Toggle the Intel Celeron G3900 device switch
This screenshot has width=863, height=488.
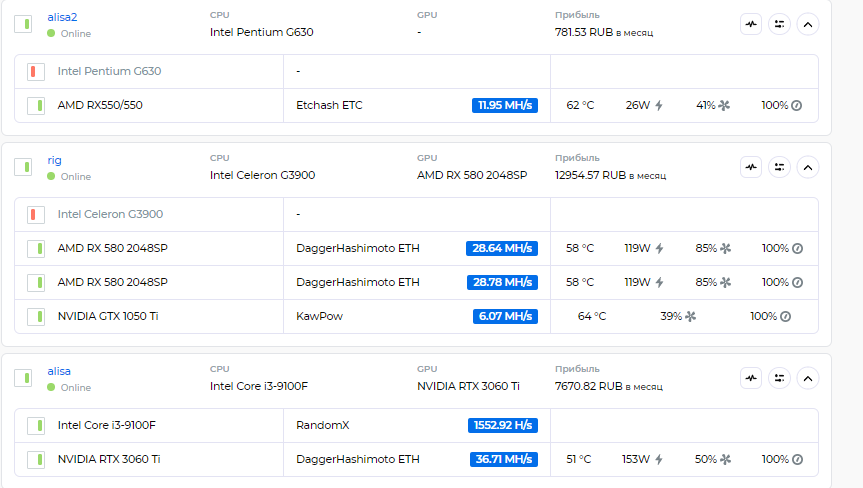coord(36,215)
